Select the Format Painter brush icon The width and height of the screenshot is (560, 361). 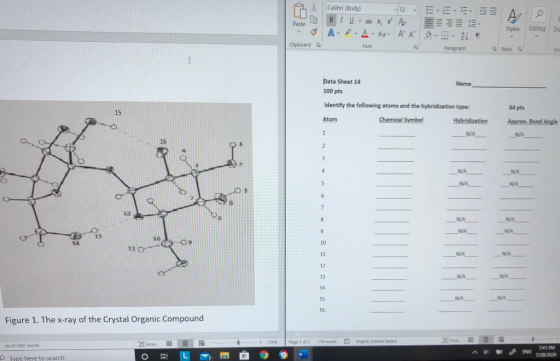[x=314, y=32]
